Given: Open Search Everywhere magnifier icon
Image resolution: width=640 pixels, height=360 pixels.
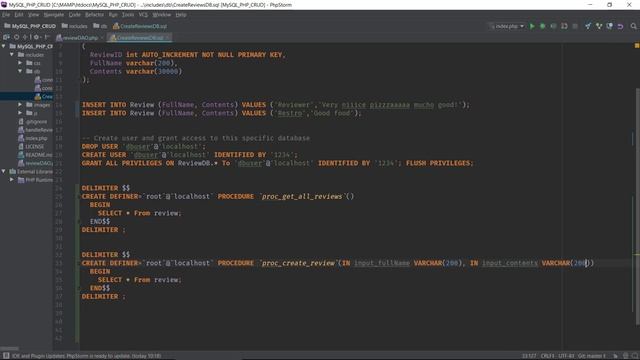Looking at the screenshot, I should coord(633,26).
